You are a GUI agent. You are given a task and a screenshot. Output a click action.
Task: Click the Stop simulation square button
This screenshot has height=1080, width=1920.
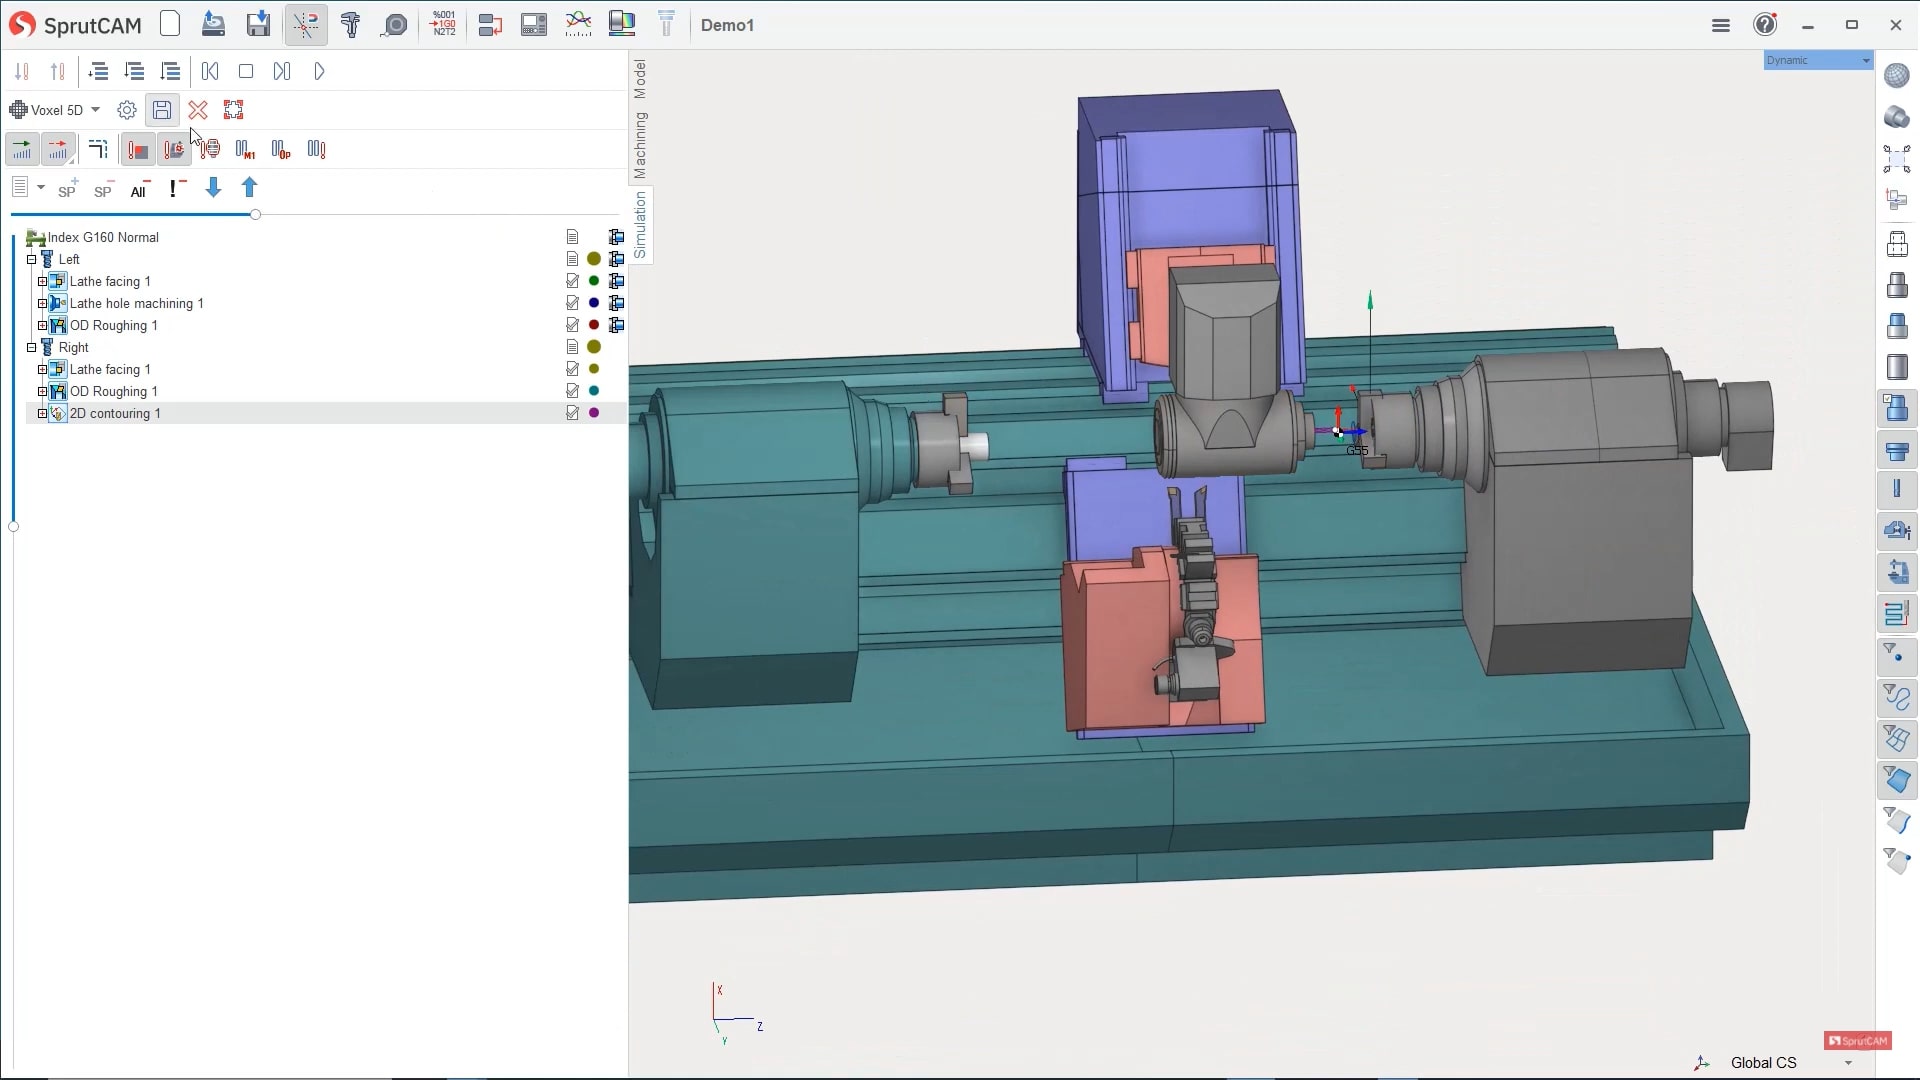246,71
